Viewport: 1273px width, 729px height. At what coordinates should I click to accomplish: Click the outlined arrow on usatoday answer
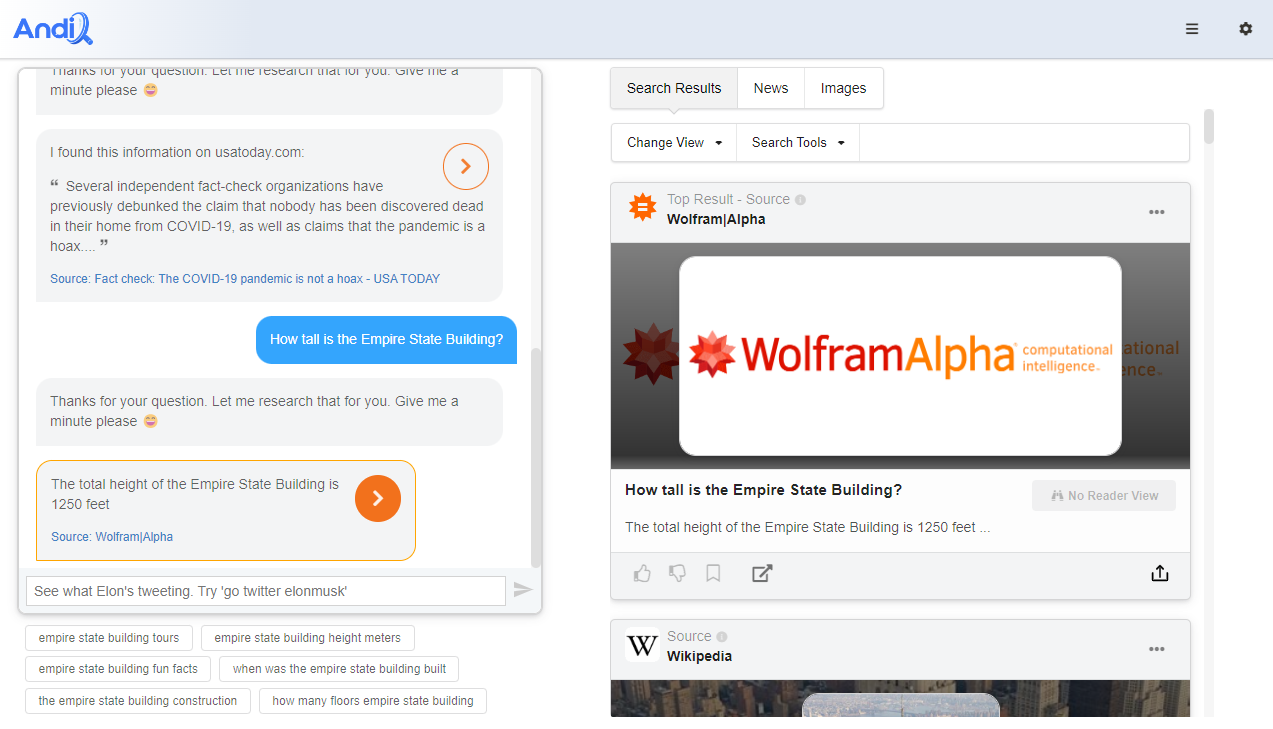(466, 167)
